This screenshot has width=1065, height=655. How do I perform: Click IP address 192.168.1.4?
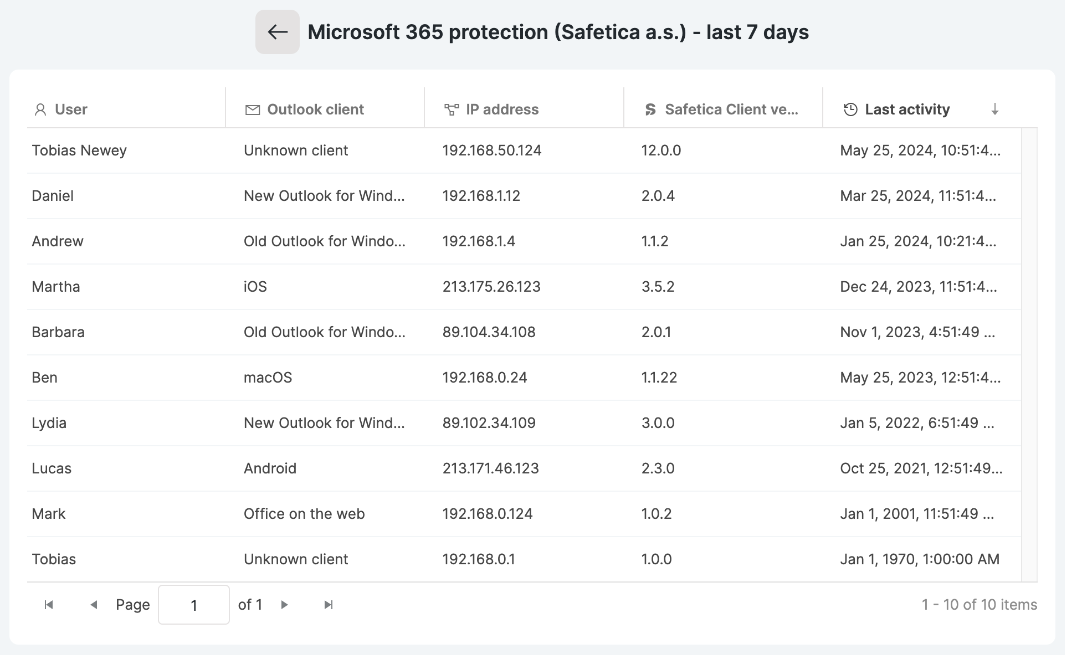(x=479, y=241)
